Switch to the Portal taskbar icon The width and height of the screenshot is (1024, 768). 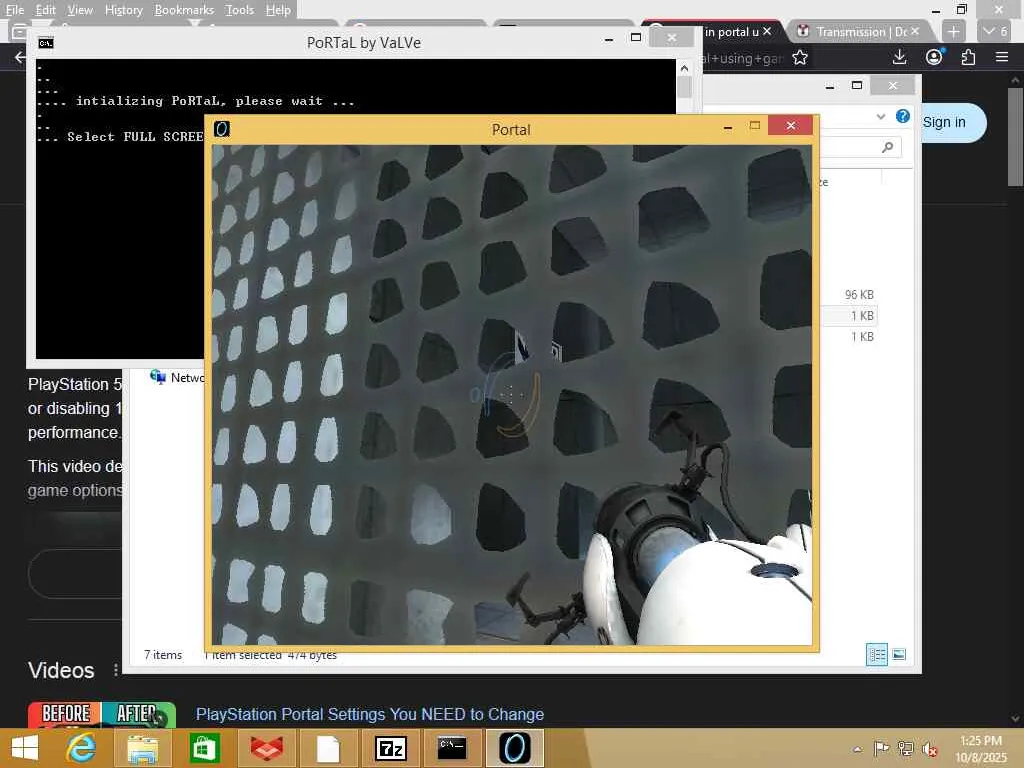click(x=515, y=748)
